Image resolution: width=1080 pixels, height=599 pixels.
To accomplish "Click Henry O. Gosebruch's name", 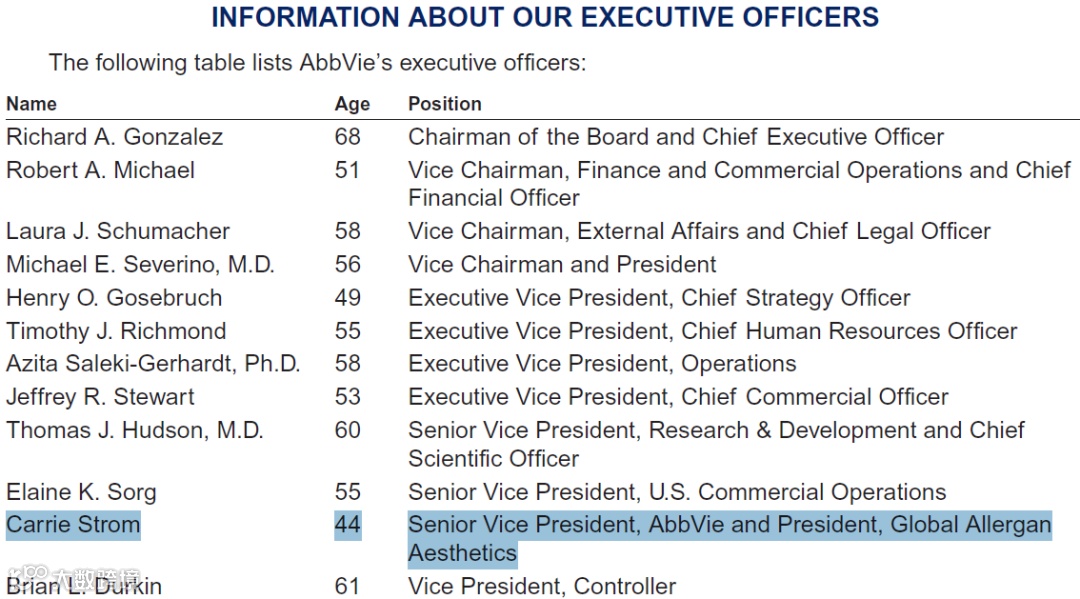I will pyautogui.click(x=114, y=298).
